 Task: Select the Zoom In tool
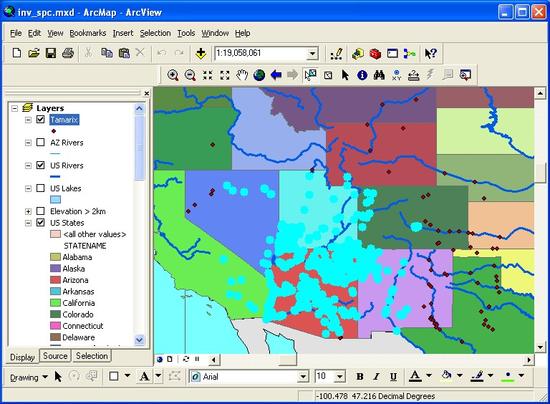tap(173, 75)
